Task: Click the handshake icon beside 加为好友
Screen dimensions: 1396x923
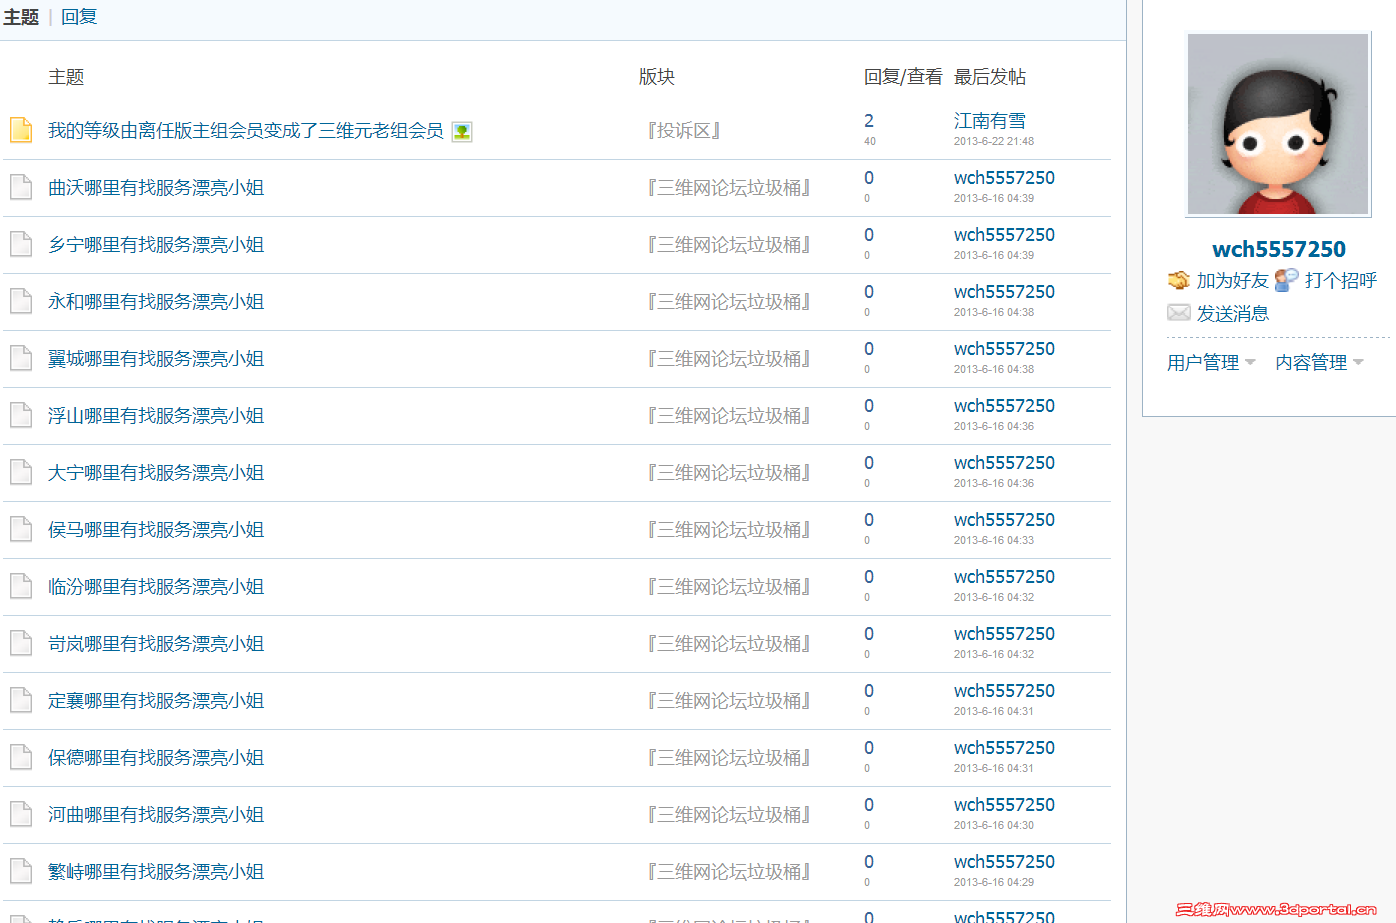Action: tap(1178, 281)
